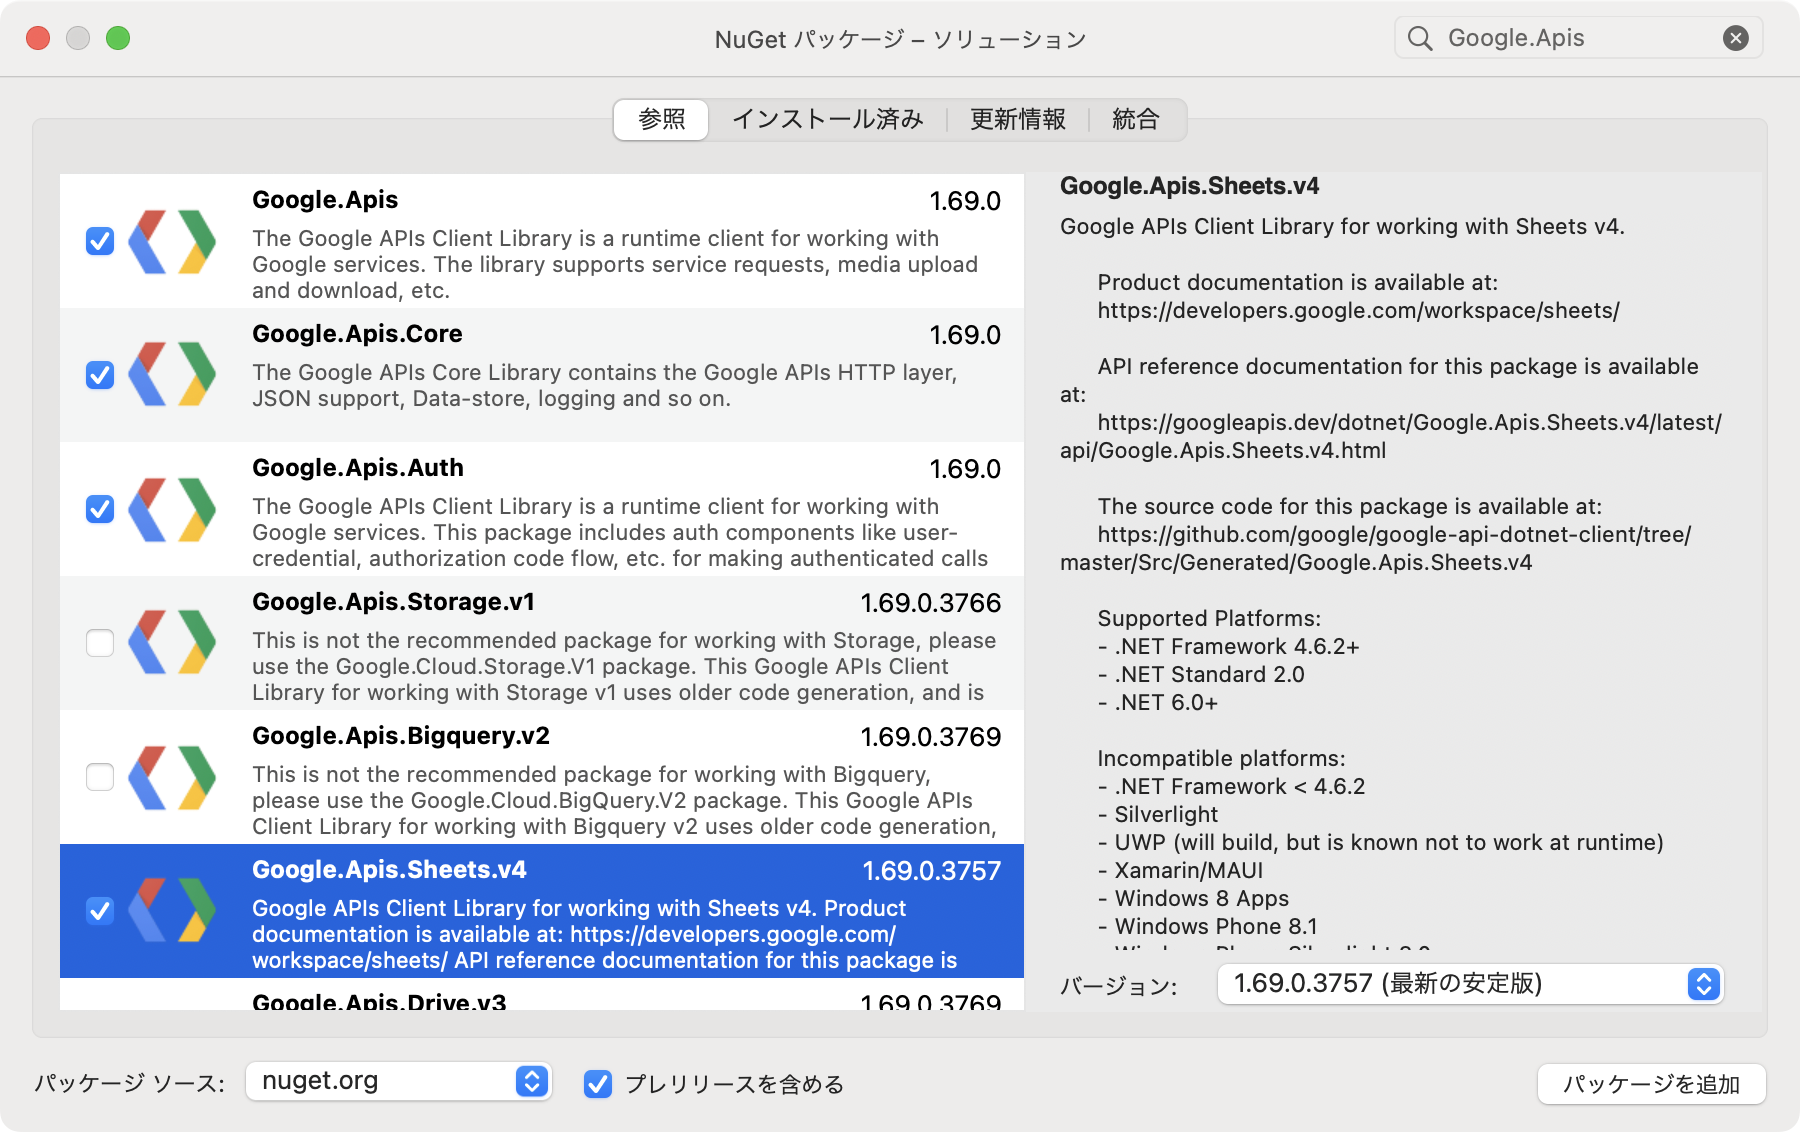The width and height of the screenshot is (1800, 1132).
Task: Click the github.com source code URL
Action: [1376, 548]
